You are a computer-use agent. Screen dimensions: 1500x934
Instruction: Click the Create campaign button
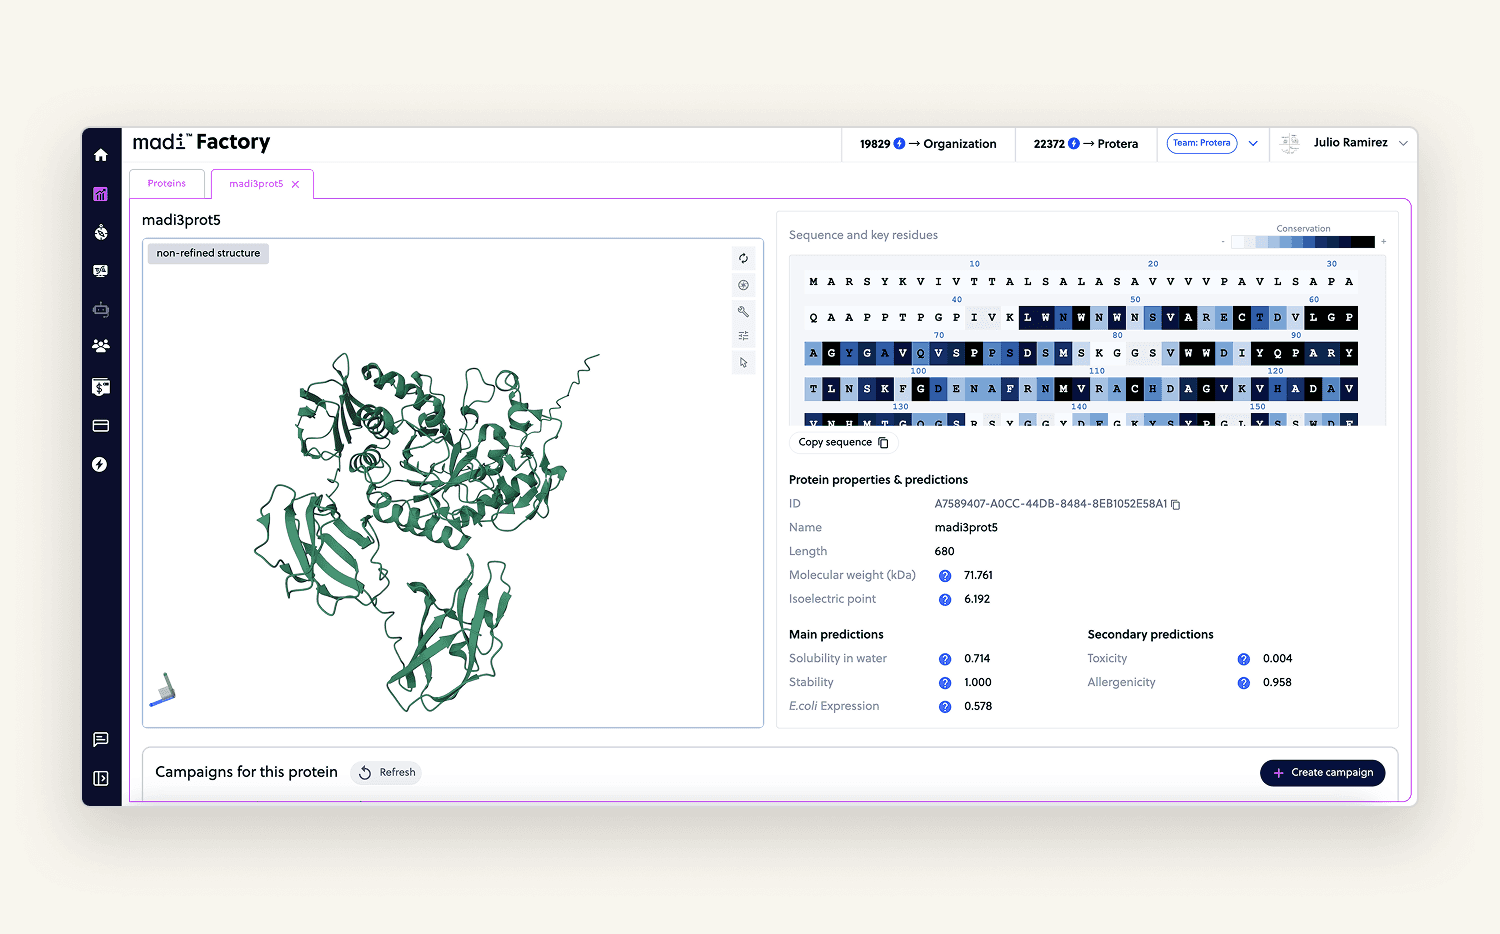click(x=1322, y=773)
